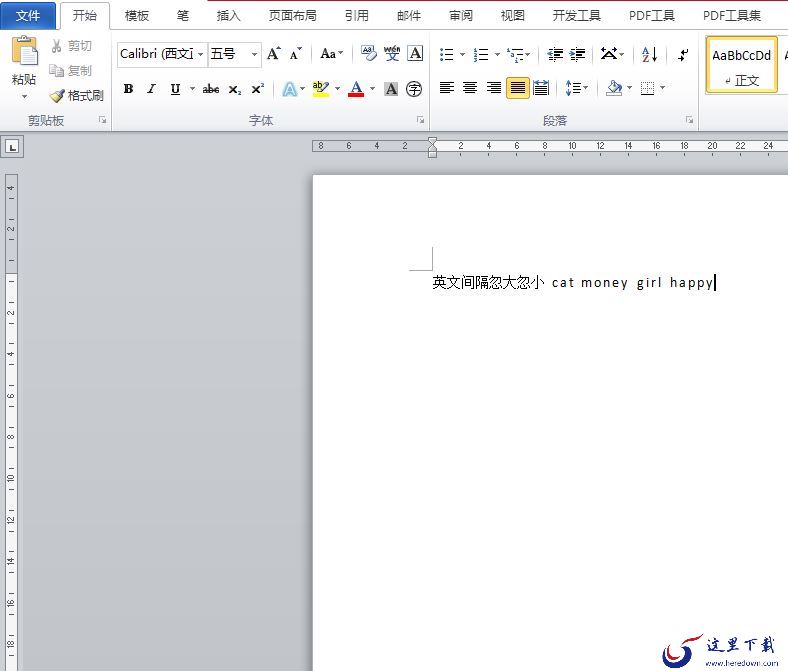This screenshot has width=788, height=671.
Task: Click the Sort A-Z icon
Action: coord(649,54)
